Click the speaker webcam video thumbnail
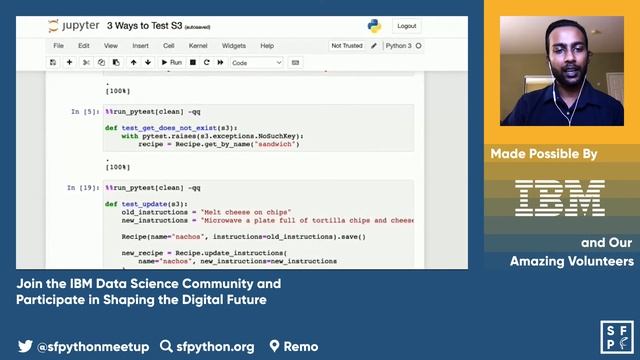Screen dimensions: 640x360 562,71
